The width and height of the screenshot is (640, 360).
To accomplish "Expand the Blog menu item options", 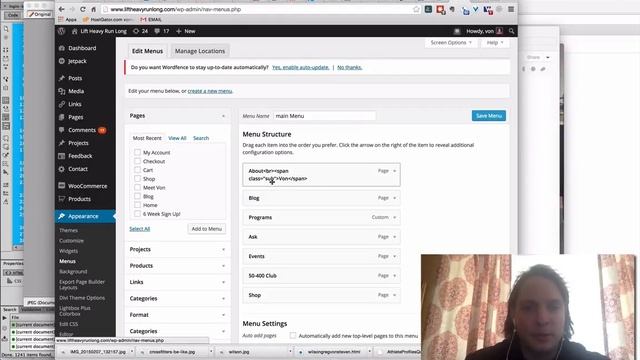I will [x=394, y=198].
